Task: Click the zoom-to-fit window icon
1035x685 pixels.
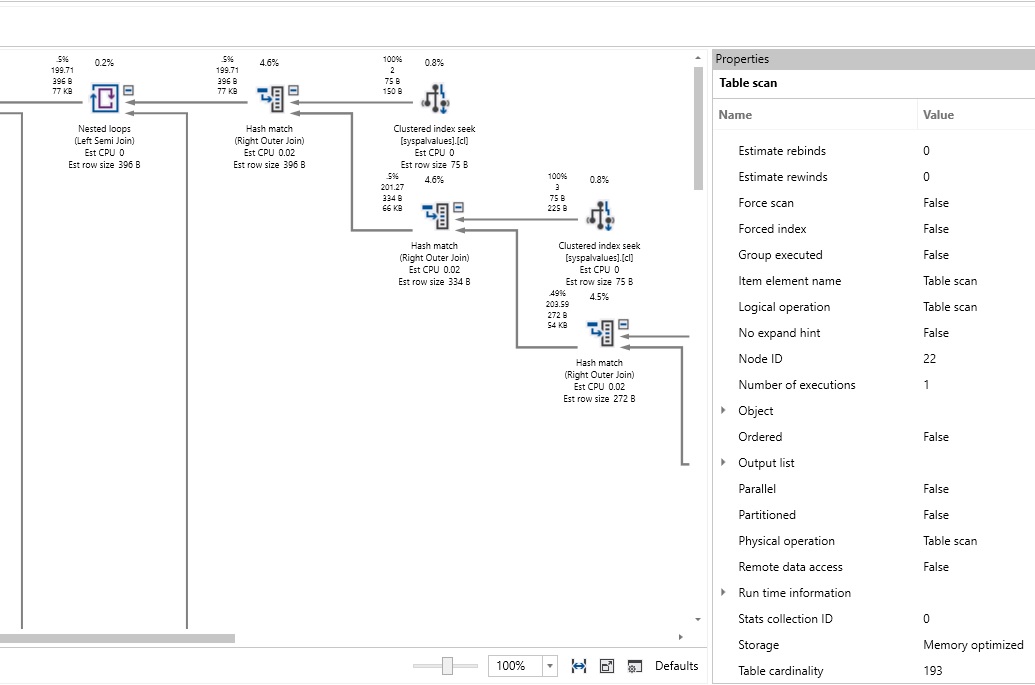Action: [607, 666]
